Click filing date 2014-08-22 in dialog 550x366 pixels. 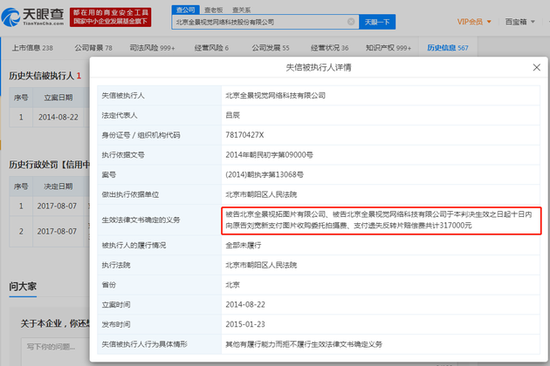[x=245, y=305]
